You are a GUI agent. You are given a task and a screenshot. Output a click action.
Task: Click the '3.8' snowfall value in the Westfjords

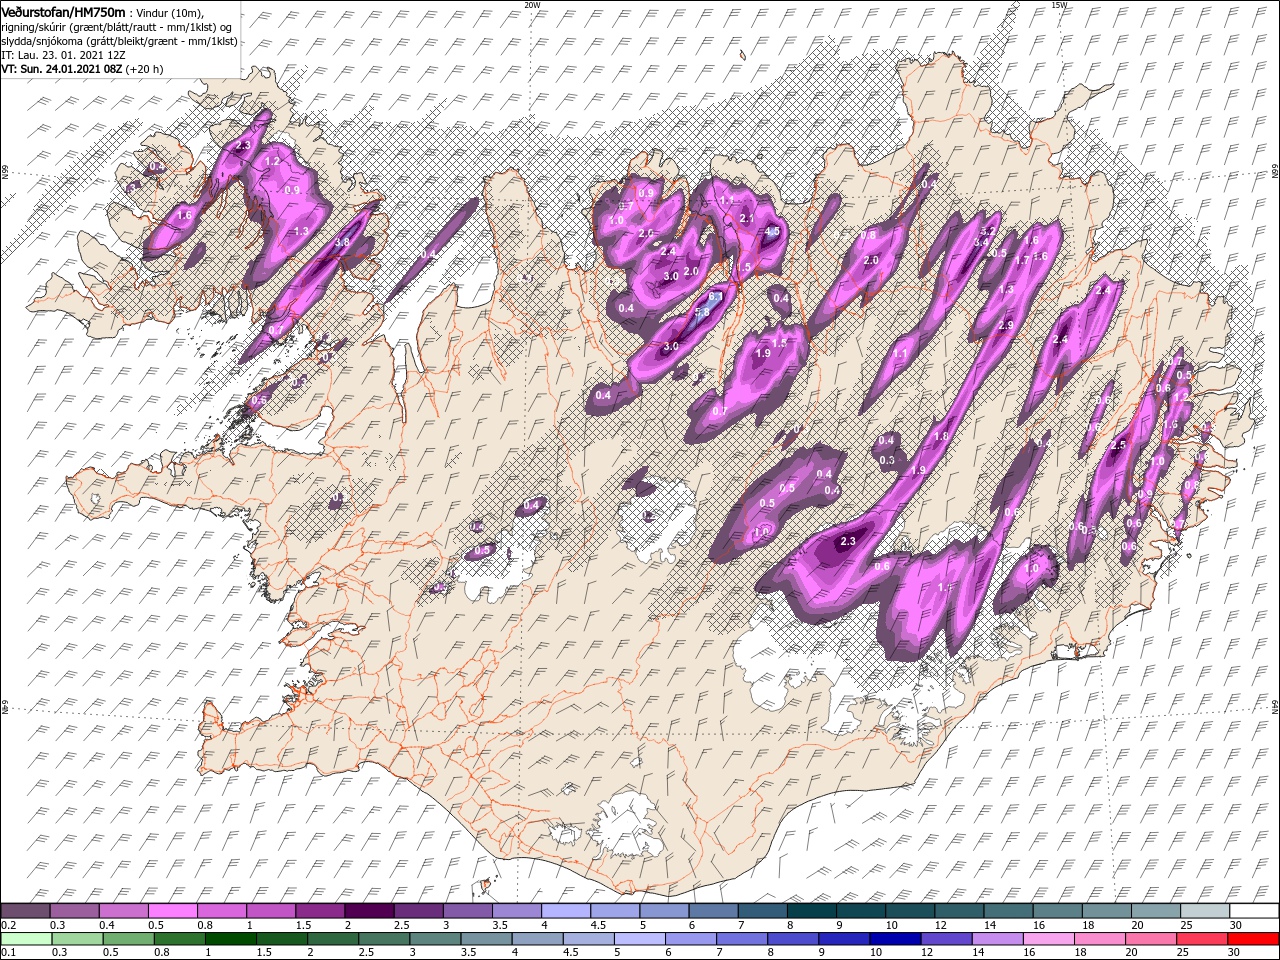tap(342, 242)
